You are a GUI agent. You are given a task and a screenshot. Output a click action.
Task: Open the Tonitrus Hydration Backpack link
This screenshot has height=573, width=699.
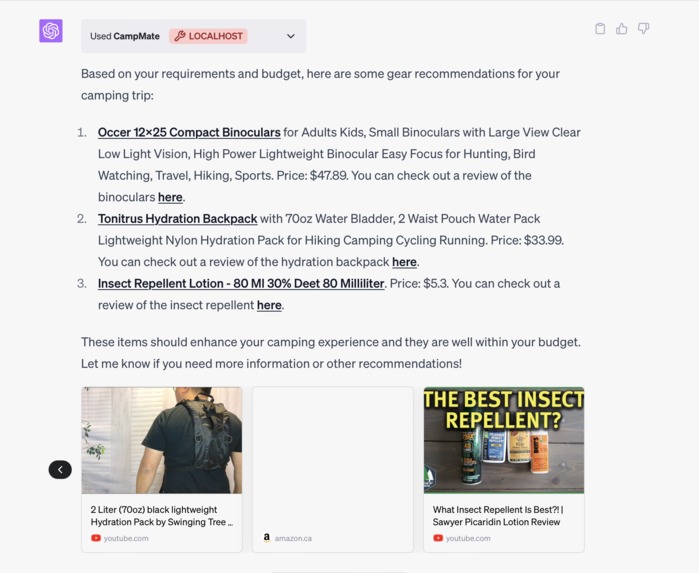pos(177,218)
